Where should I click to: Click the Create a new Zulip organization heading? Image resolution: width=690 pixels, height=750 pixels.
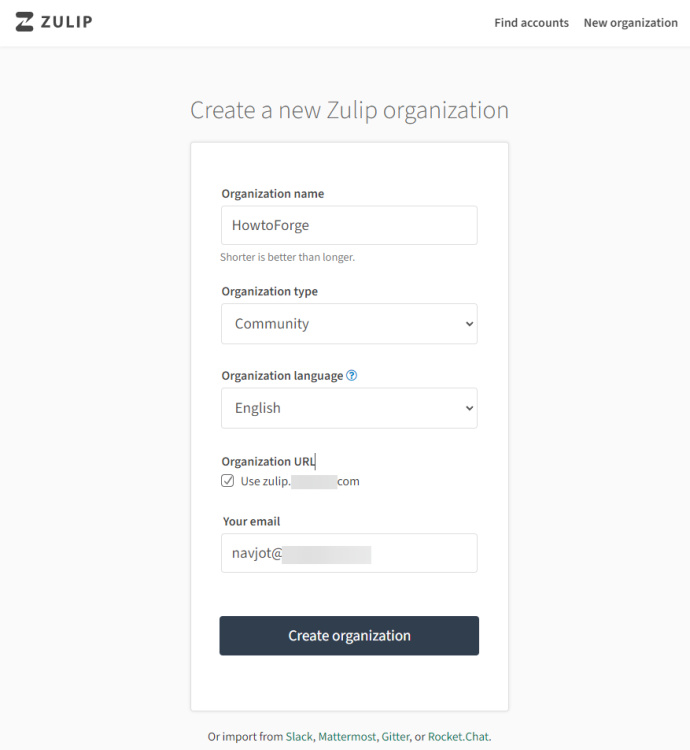(x=349, y=110)
